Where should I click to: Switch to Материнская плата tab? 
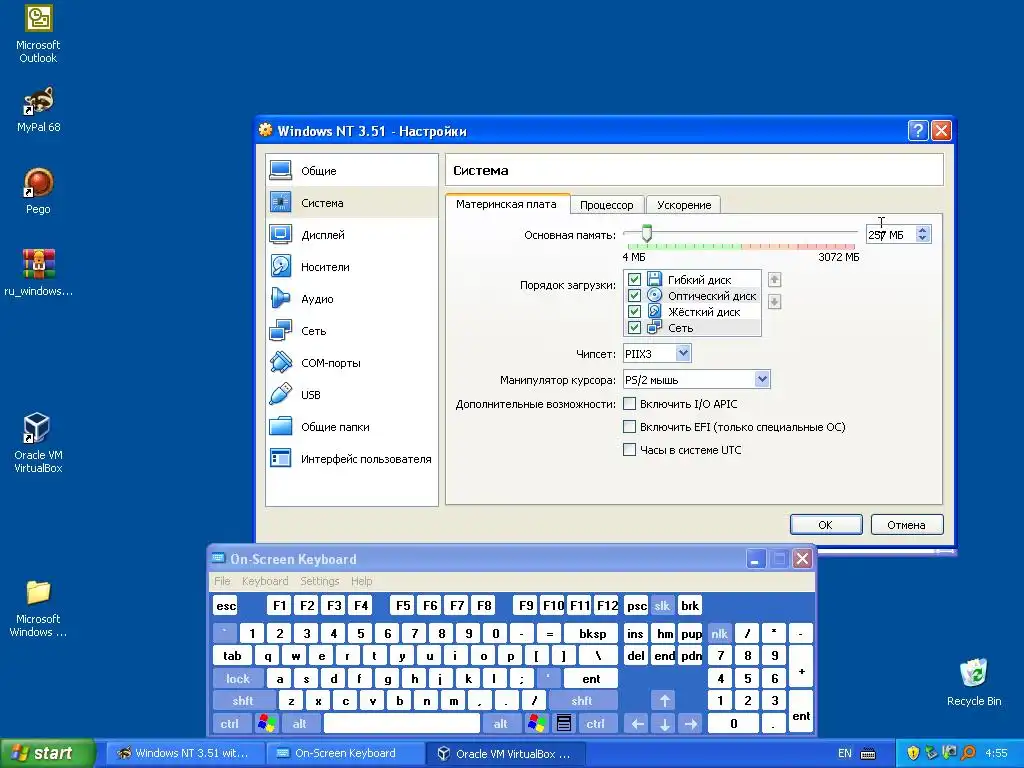507,204
